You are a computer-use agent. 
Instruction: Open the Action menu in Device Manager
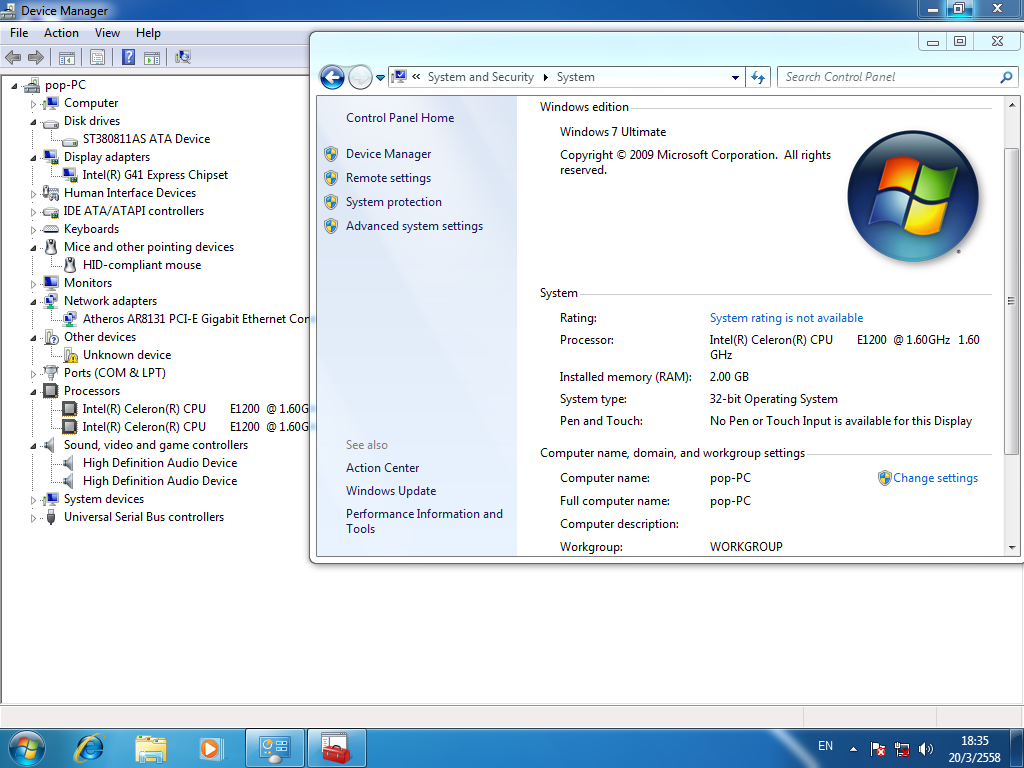[61, 33]
